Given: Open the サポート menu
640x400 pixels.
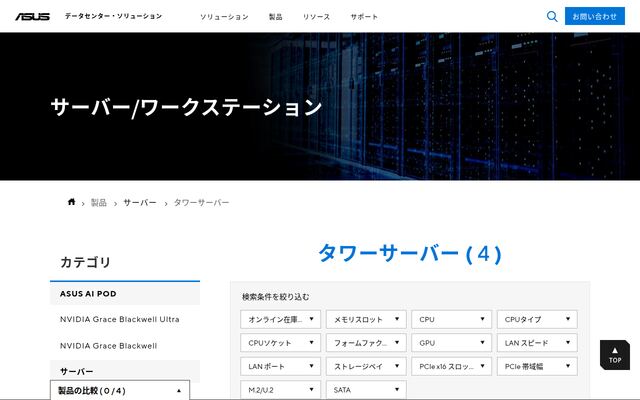Looking at the screenshot, I should click(x=364, y=17).
